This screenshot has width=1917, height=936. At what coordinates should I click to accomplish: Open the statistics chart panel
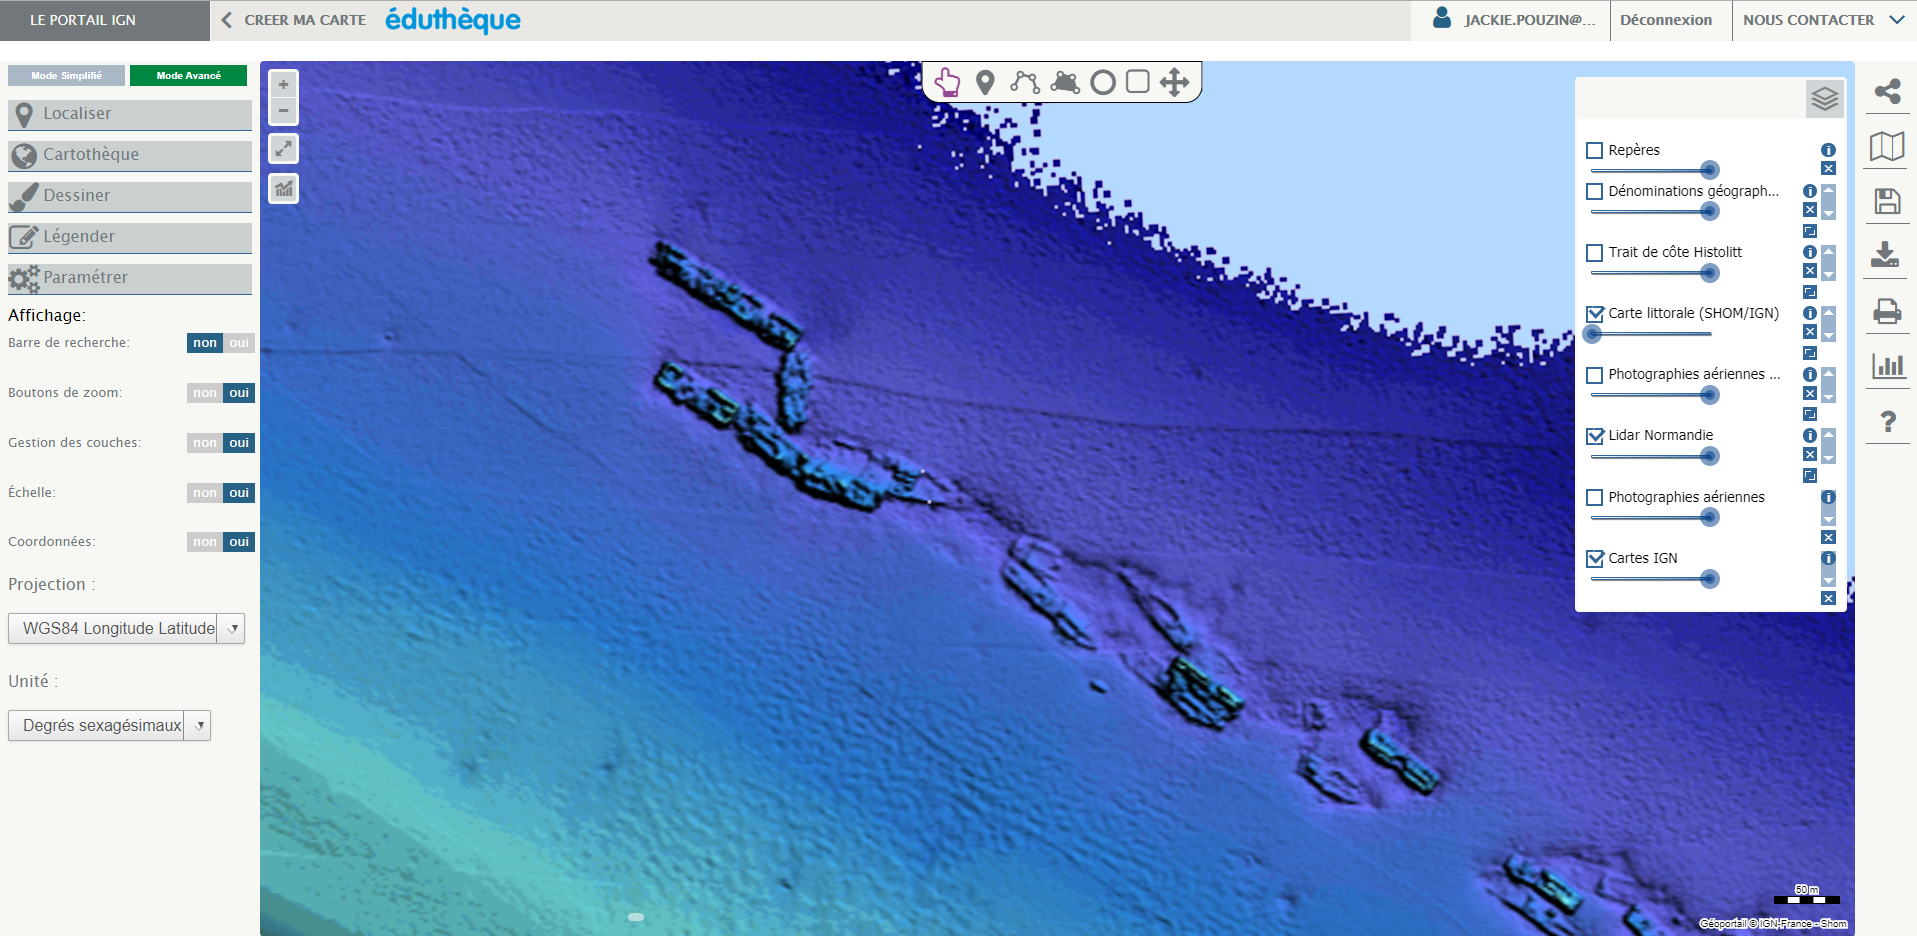[1888, 367]
